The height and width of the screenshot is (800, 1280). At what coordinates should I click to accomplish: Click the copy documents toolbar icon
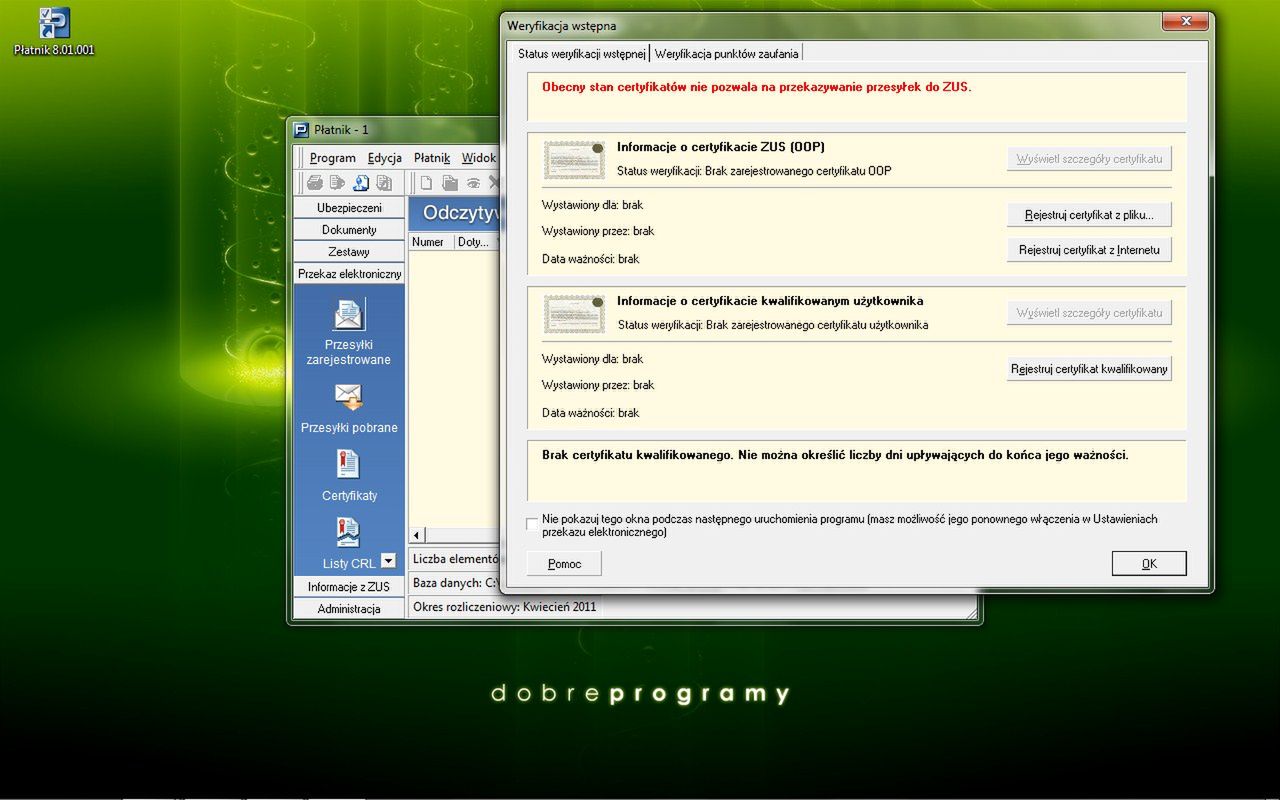(x=384, y=183)
